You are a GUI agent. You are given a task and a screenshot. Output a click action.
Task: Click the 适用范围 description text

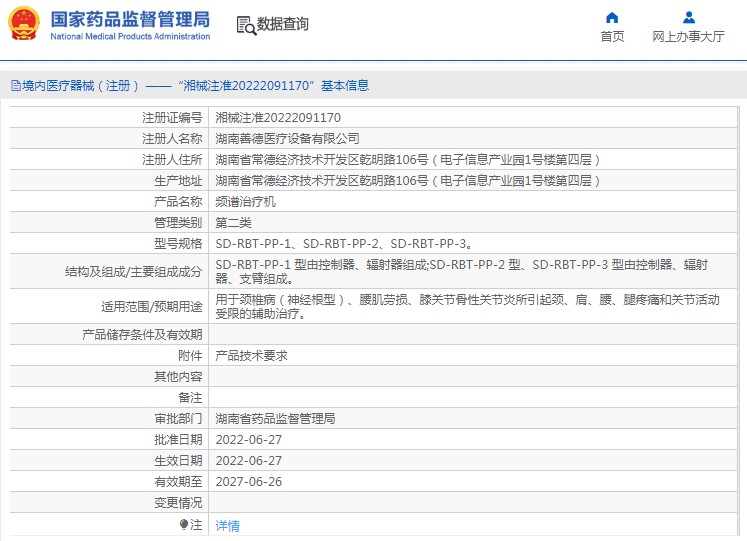point(467,307)
